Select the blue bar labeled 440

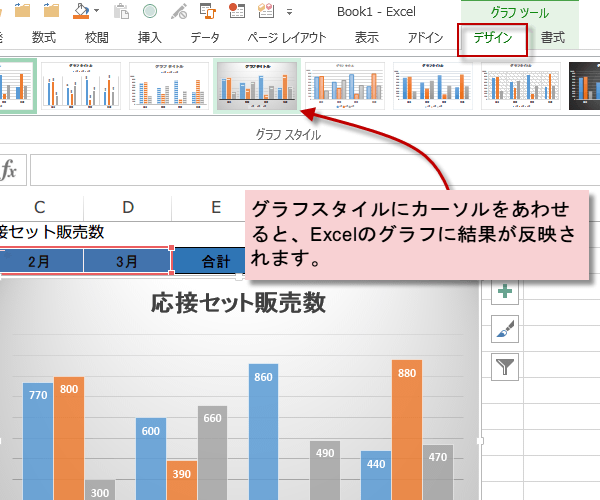[376, 476]
